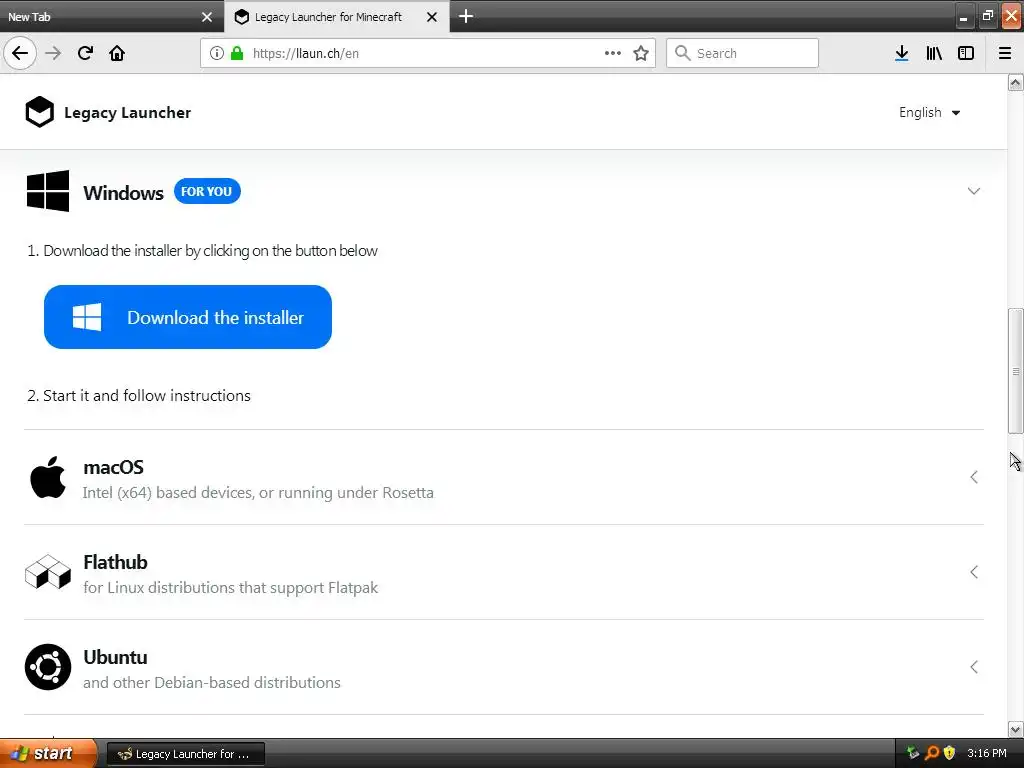Image resolution: width=1024 pixels, height=768 pixels.
Task: Click '1. Download the installer' instruction text
Action: 202,251
